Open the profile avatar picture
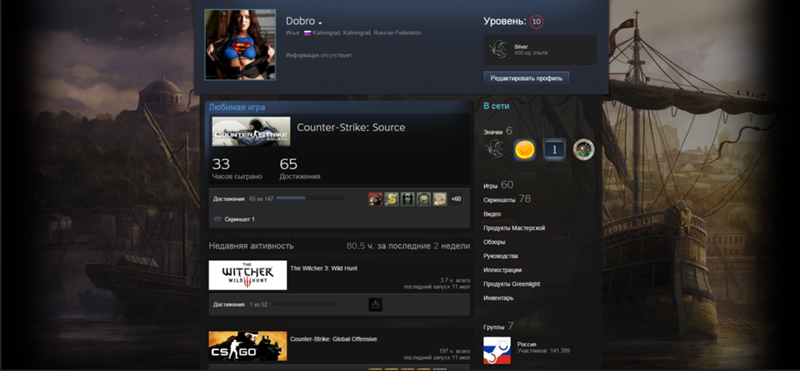Viewport: 800px width, 371px height. pos(240,44)
